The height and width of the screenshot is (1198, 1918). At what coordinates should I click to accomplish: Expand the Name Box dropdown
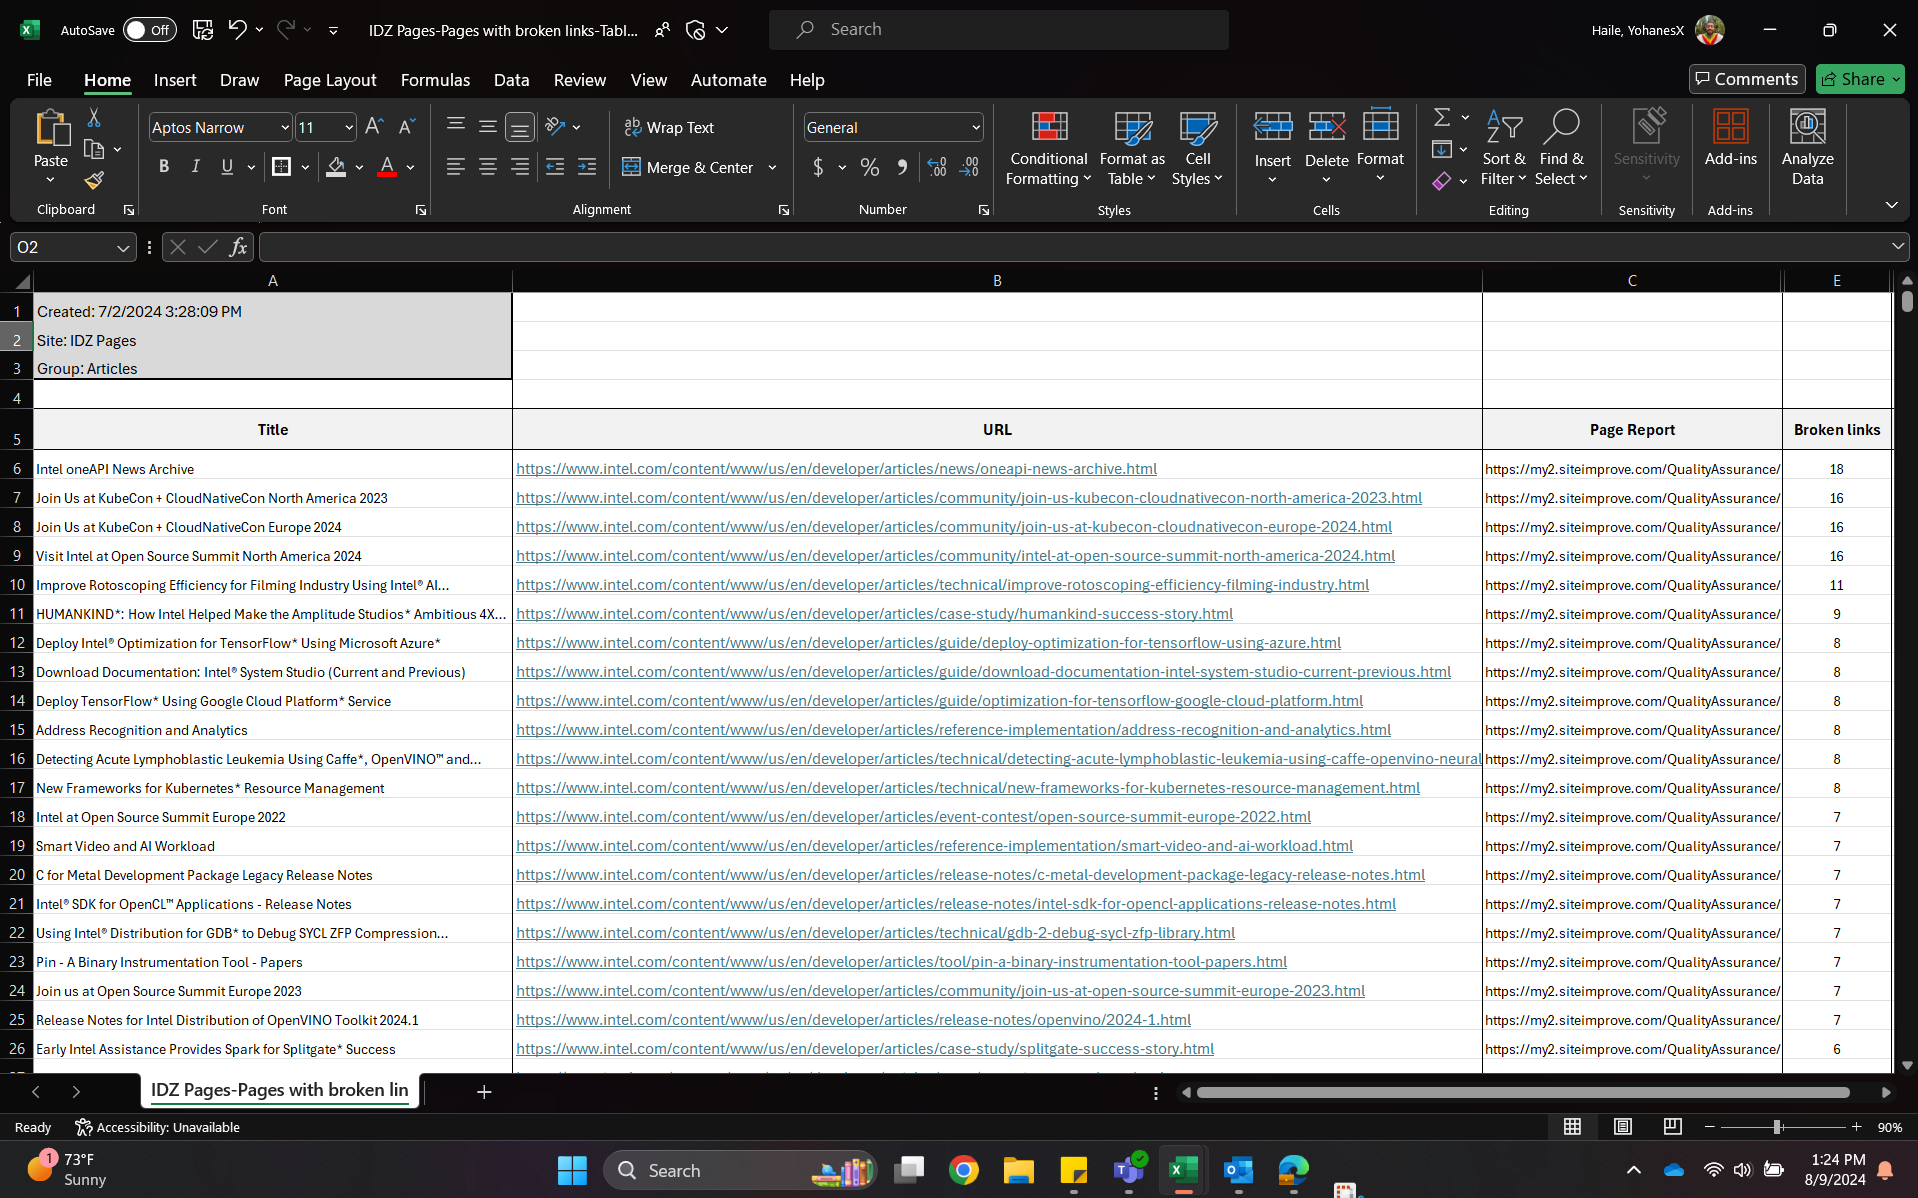[x=123, y=247]
